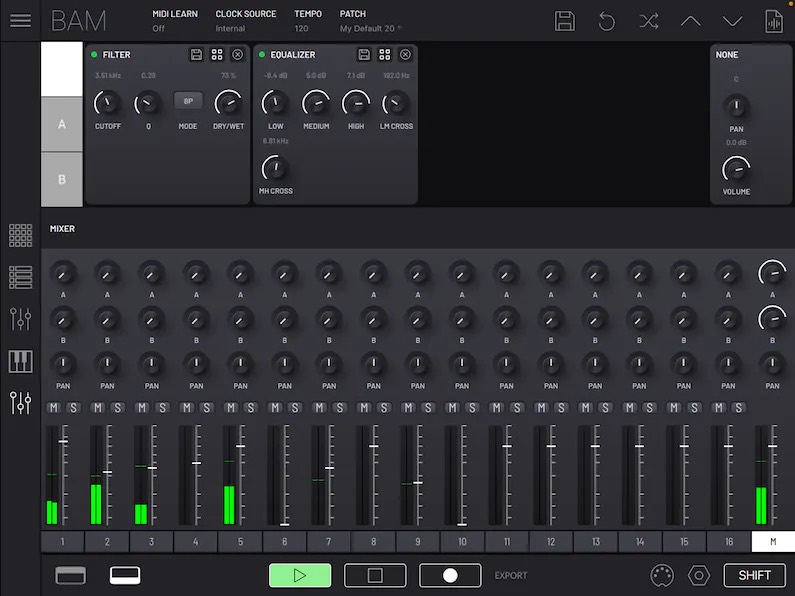The image size is (795, 596).
Task: Select effect bus B tab
Action: point(62,179)
